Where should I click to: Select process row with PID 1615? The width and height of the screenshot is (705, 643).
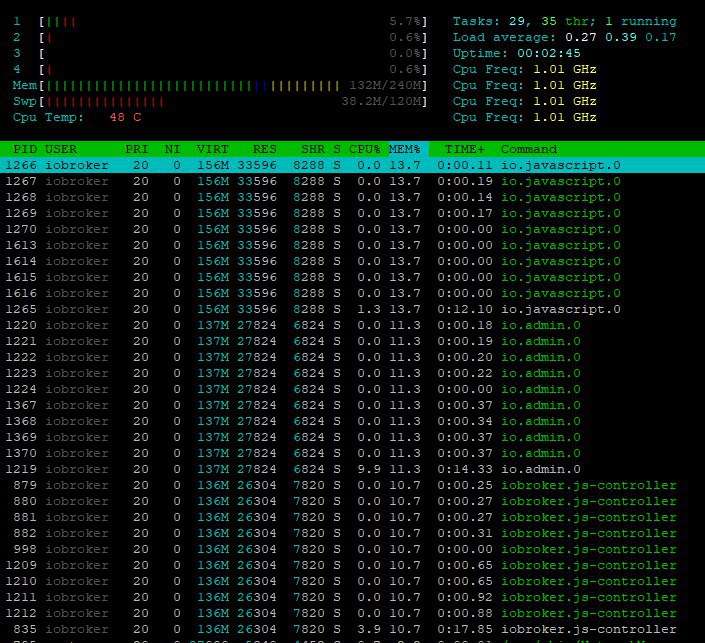pos(352,277)
